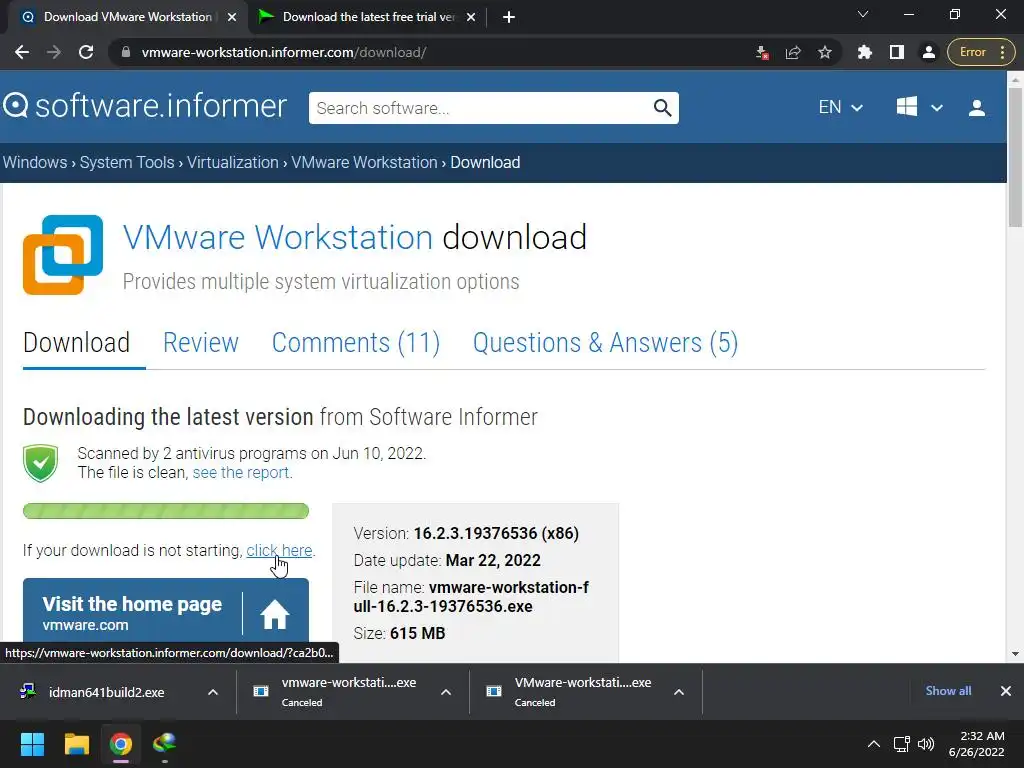Viewport: 1024px width, 768px height.
Task: Open File Explorer from taskbar
Action: pyautogui.click(x=76, y=744)
